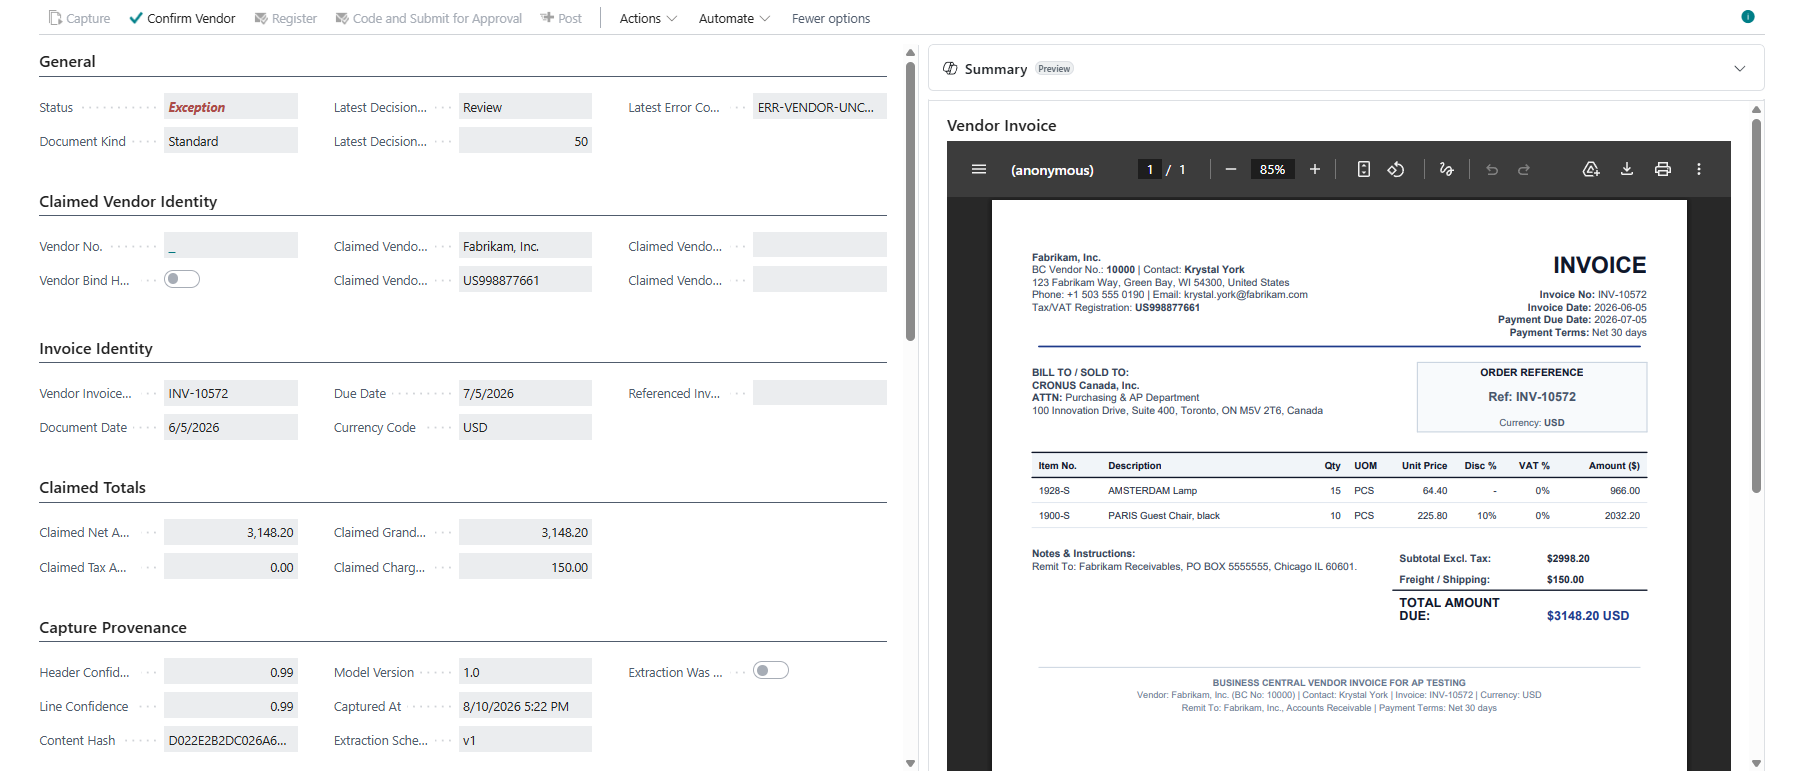Click Due Date field 7/5/2026
The width and height of the screenshot is (1802, 771).
point(525,393)
